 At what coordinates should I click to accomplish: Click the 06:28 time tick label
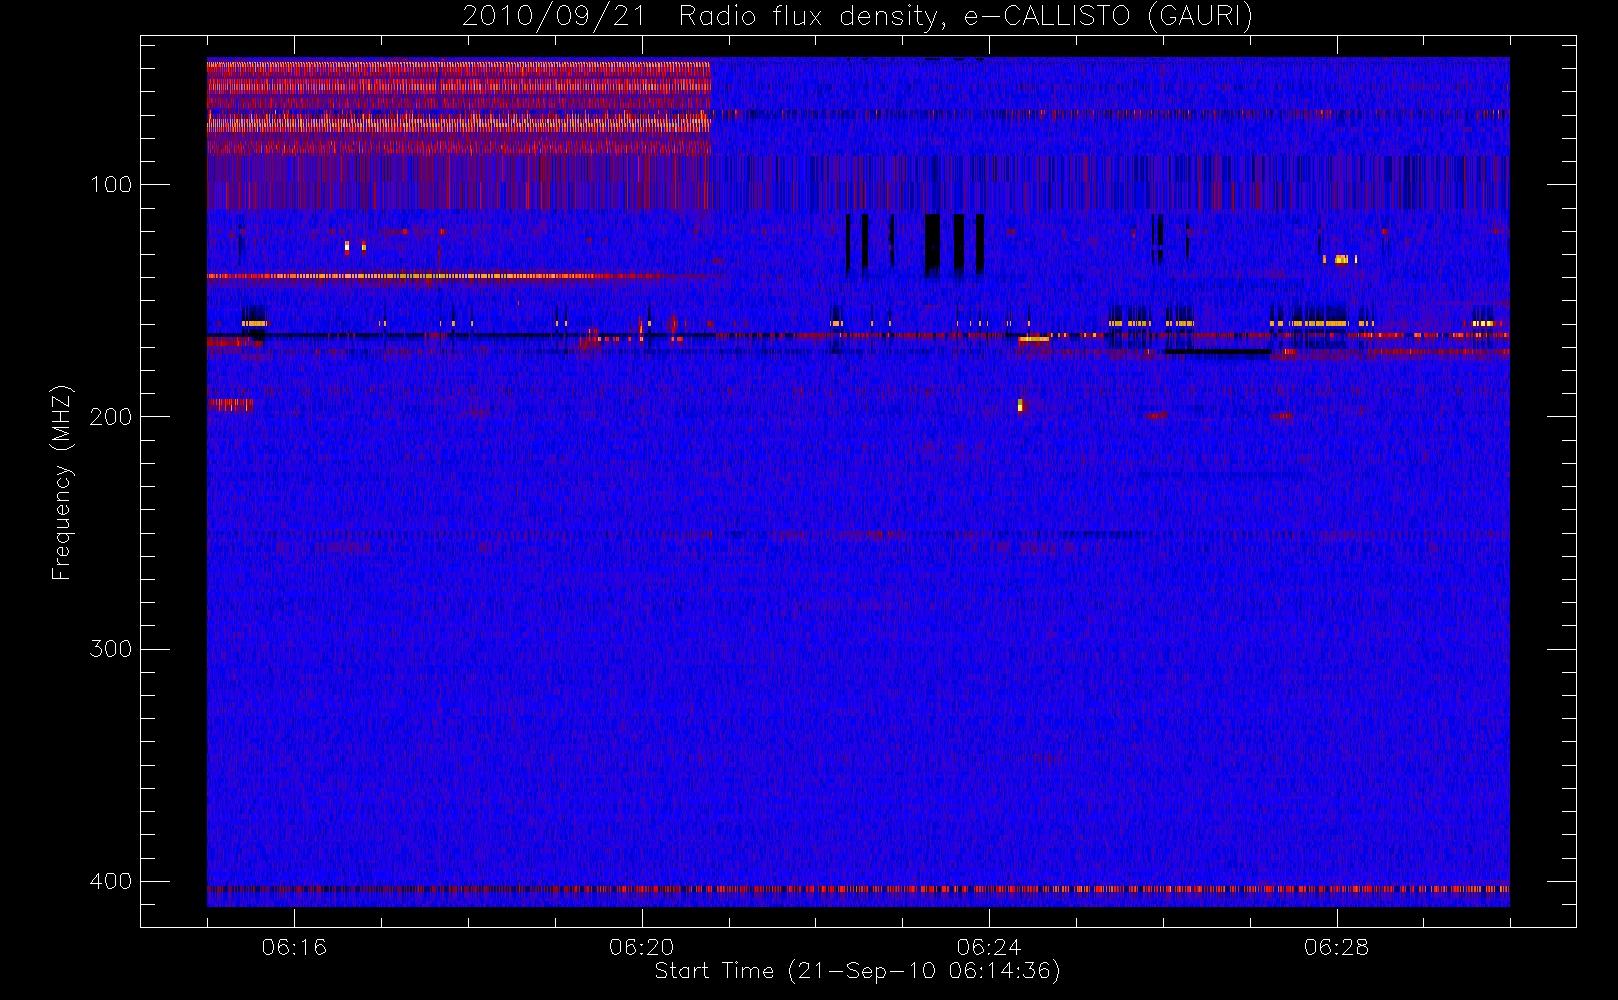point(1336,947)
